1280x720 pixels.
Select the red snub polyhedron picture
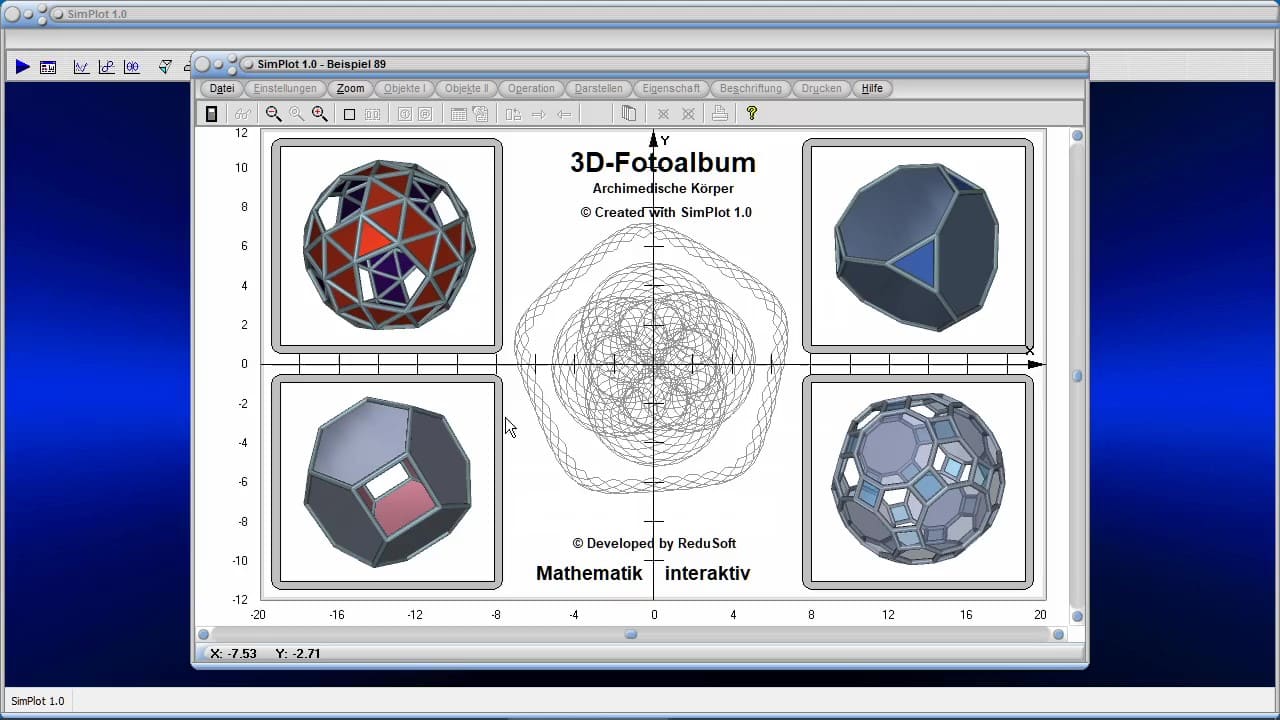click(x=387, y=246)
